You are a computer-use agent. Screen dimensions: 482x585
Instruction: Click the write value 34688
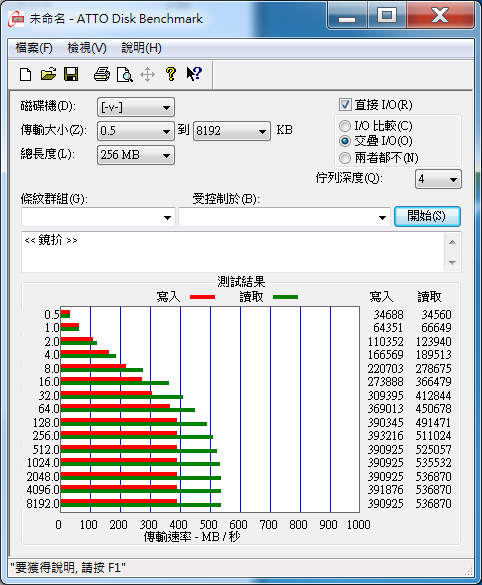[x=388, y=315]
